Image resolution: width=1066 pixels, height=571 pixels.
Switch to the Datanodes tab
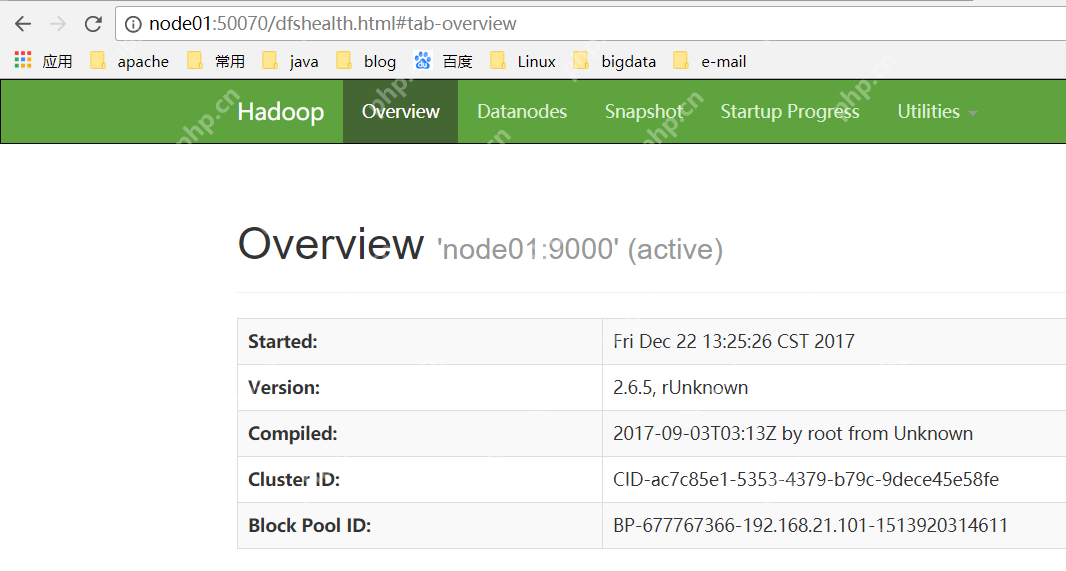pos(522,111)
